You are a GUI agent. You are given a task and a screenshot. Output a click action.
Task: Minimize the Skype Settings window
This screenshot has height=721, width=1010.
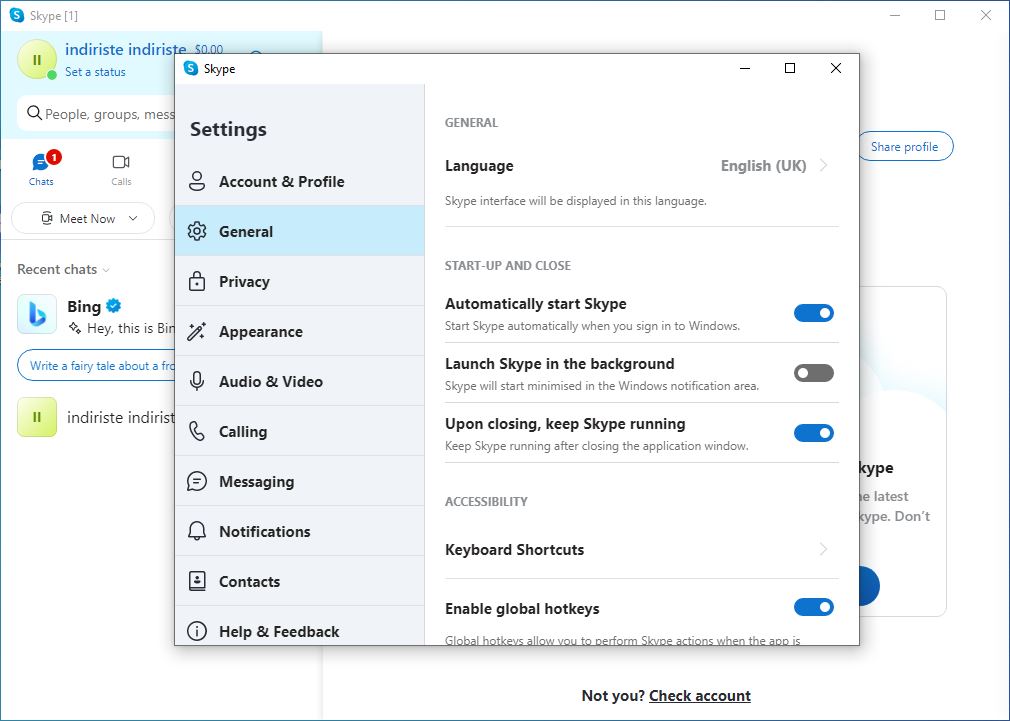(x=745, y=68)
